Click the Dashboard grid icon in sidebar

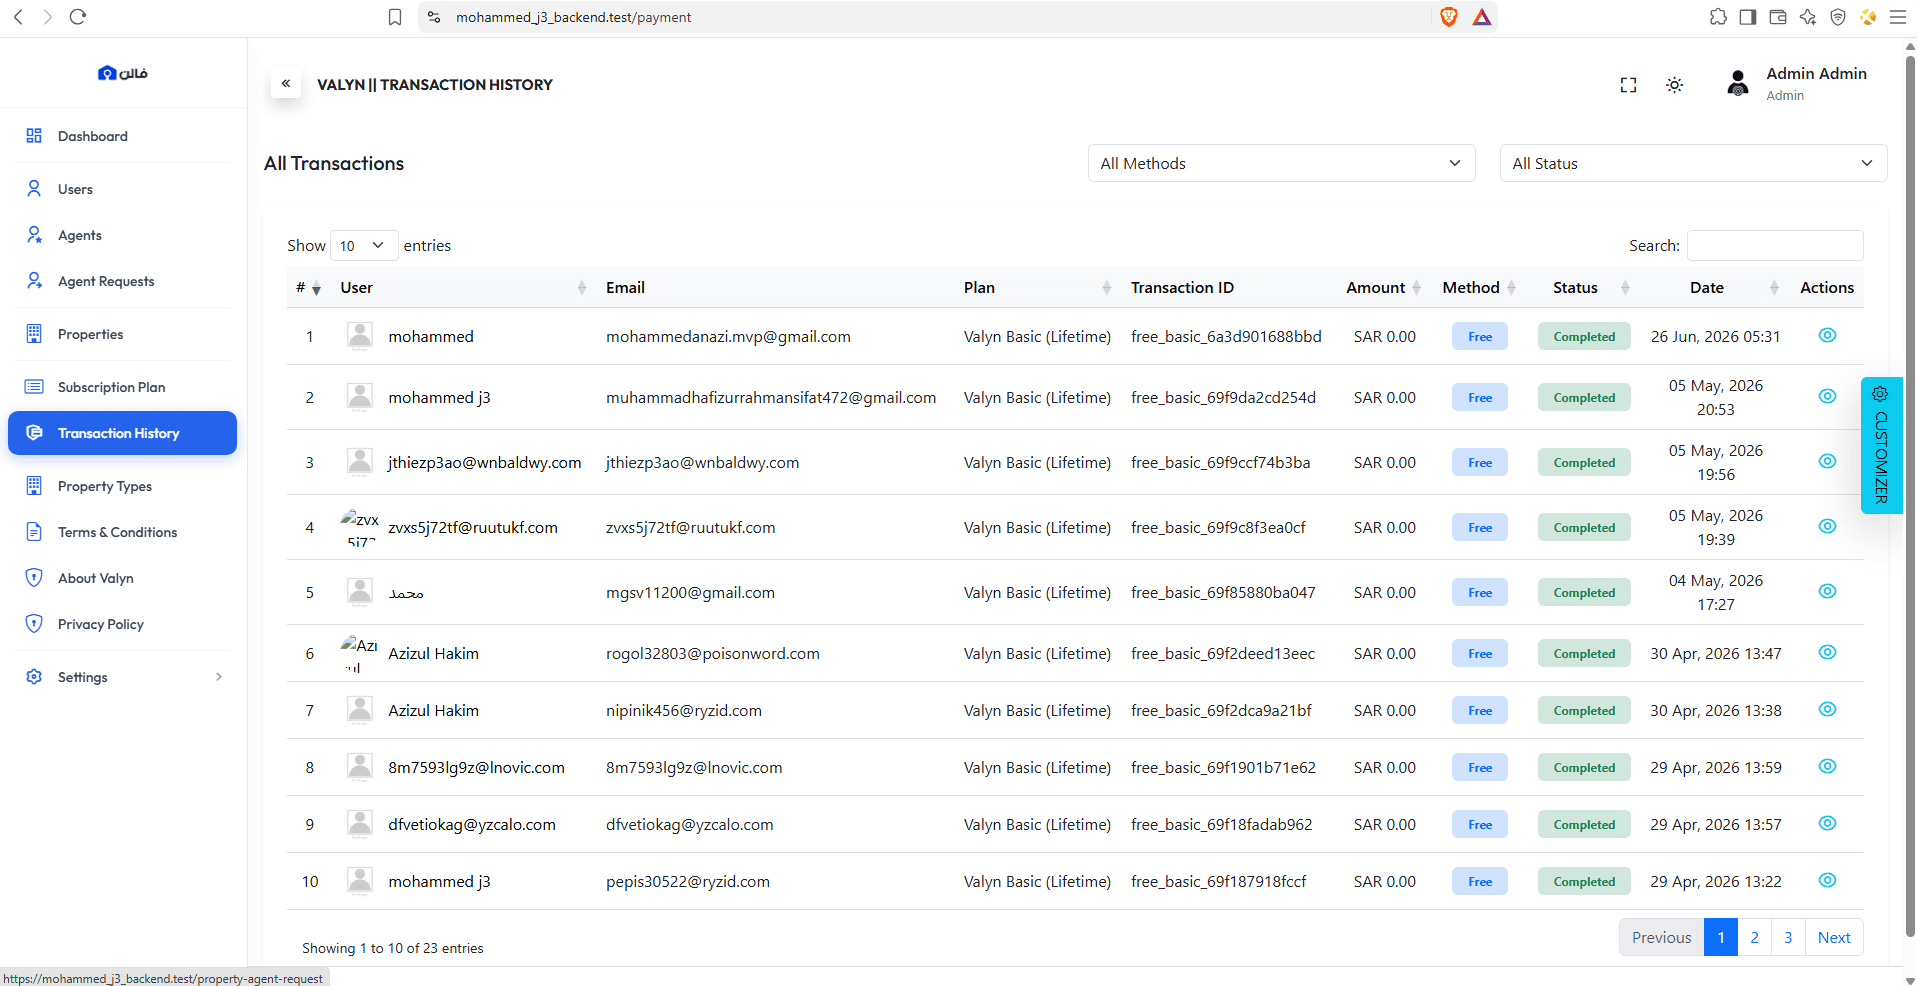click(x=34, y=136)
